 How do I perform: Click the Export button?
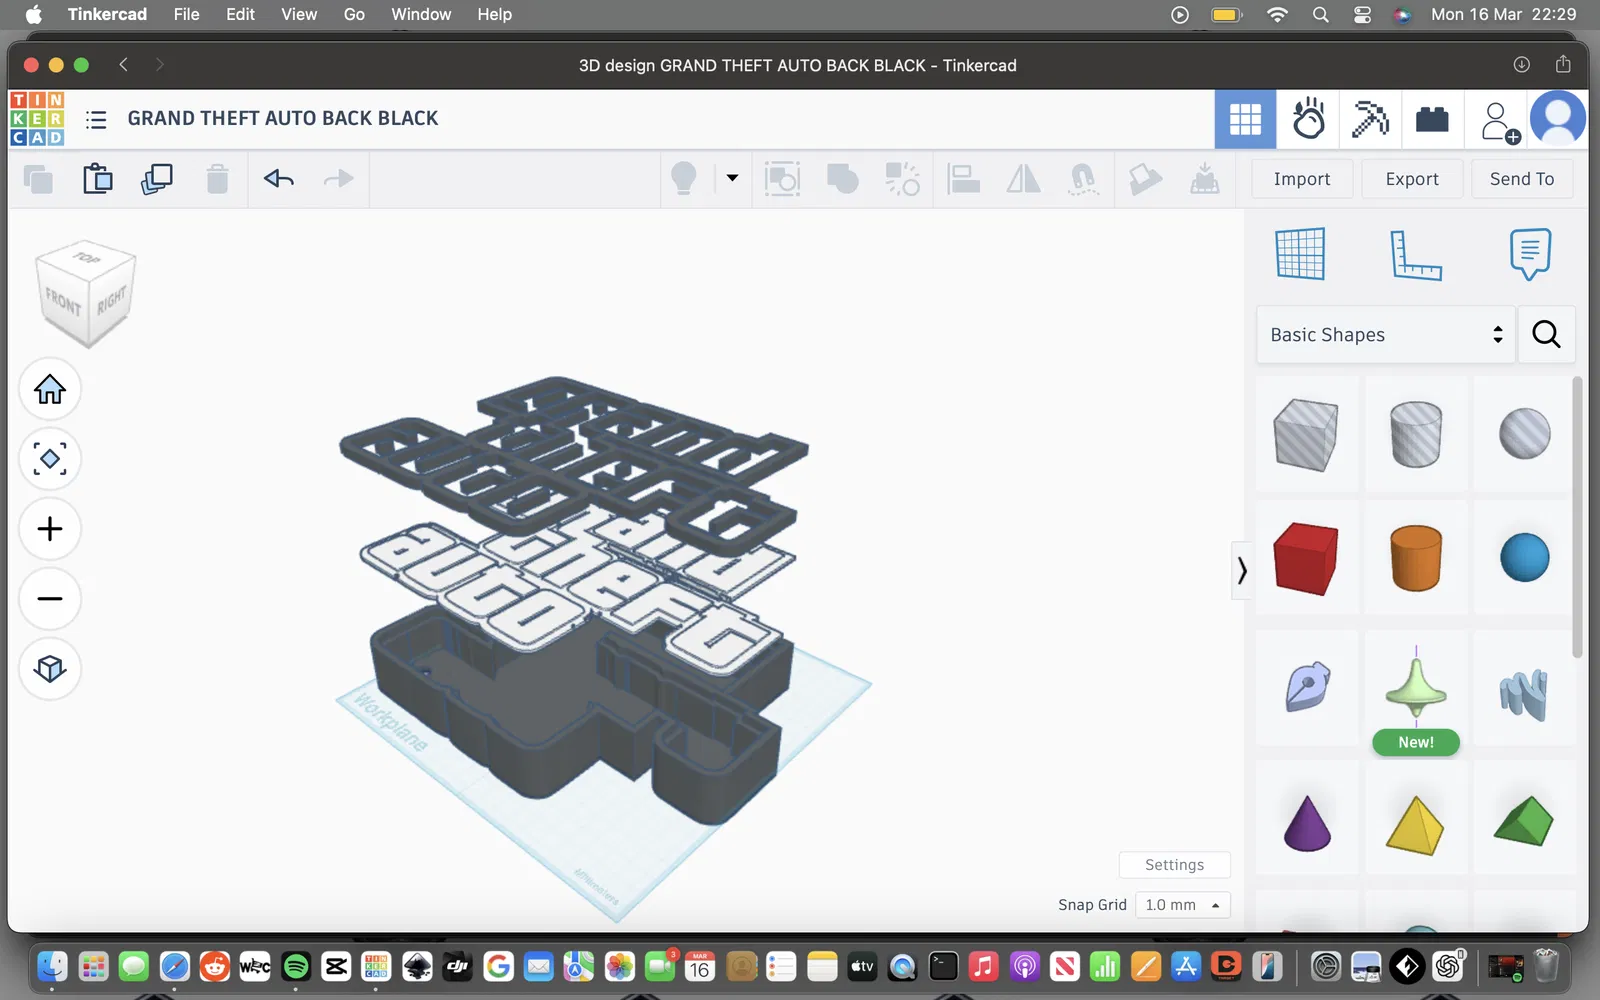click(1412, 179)
